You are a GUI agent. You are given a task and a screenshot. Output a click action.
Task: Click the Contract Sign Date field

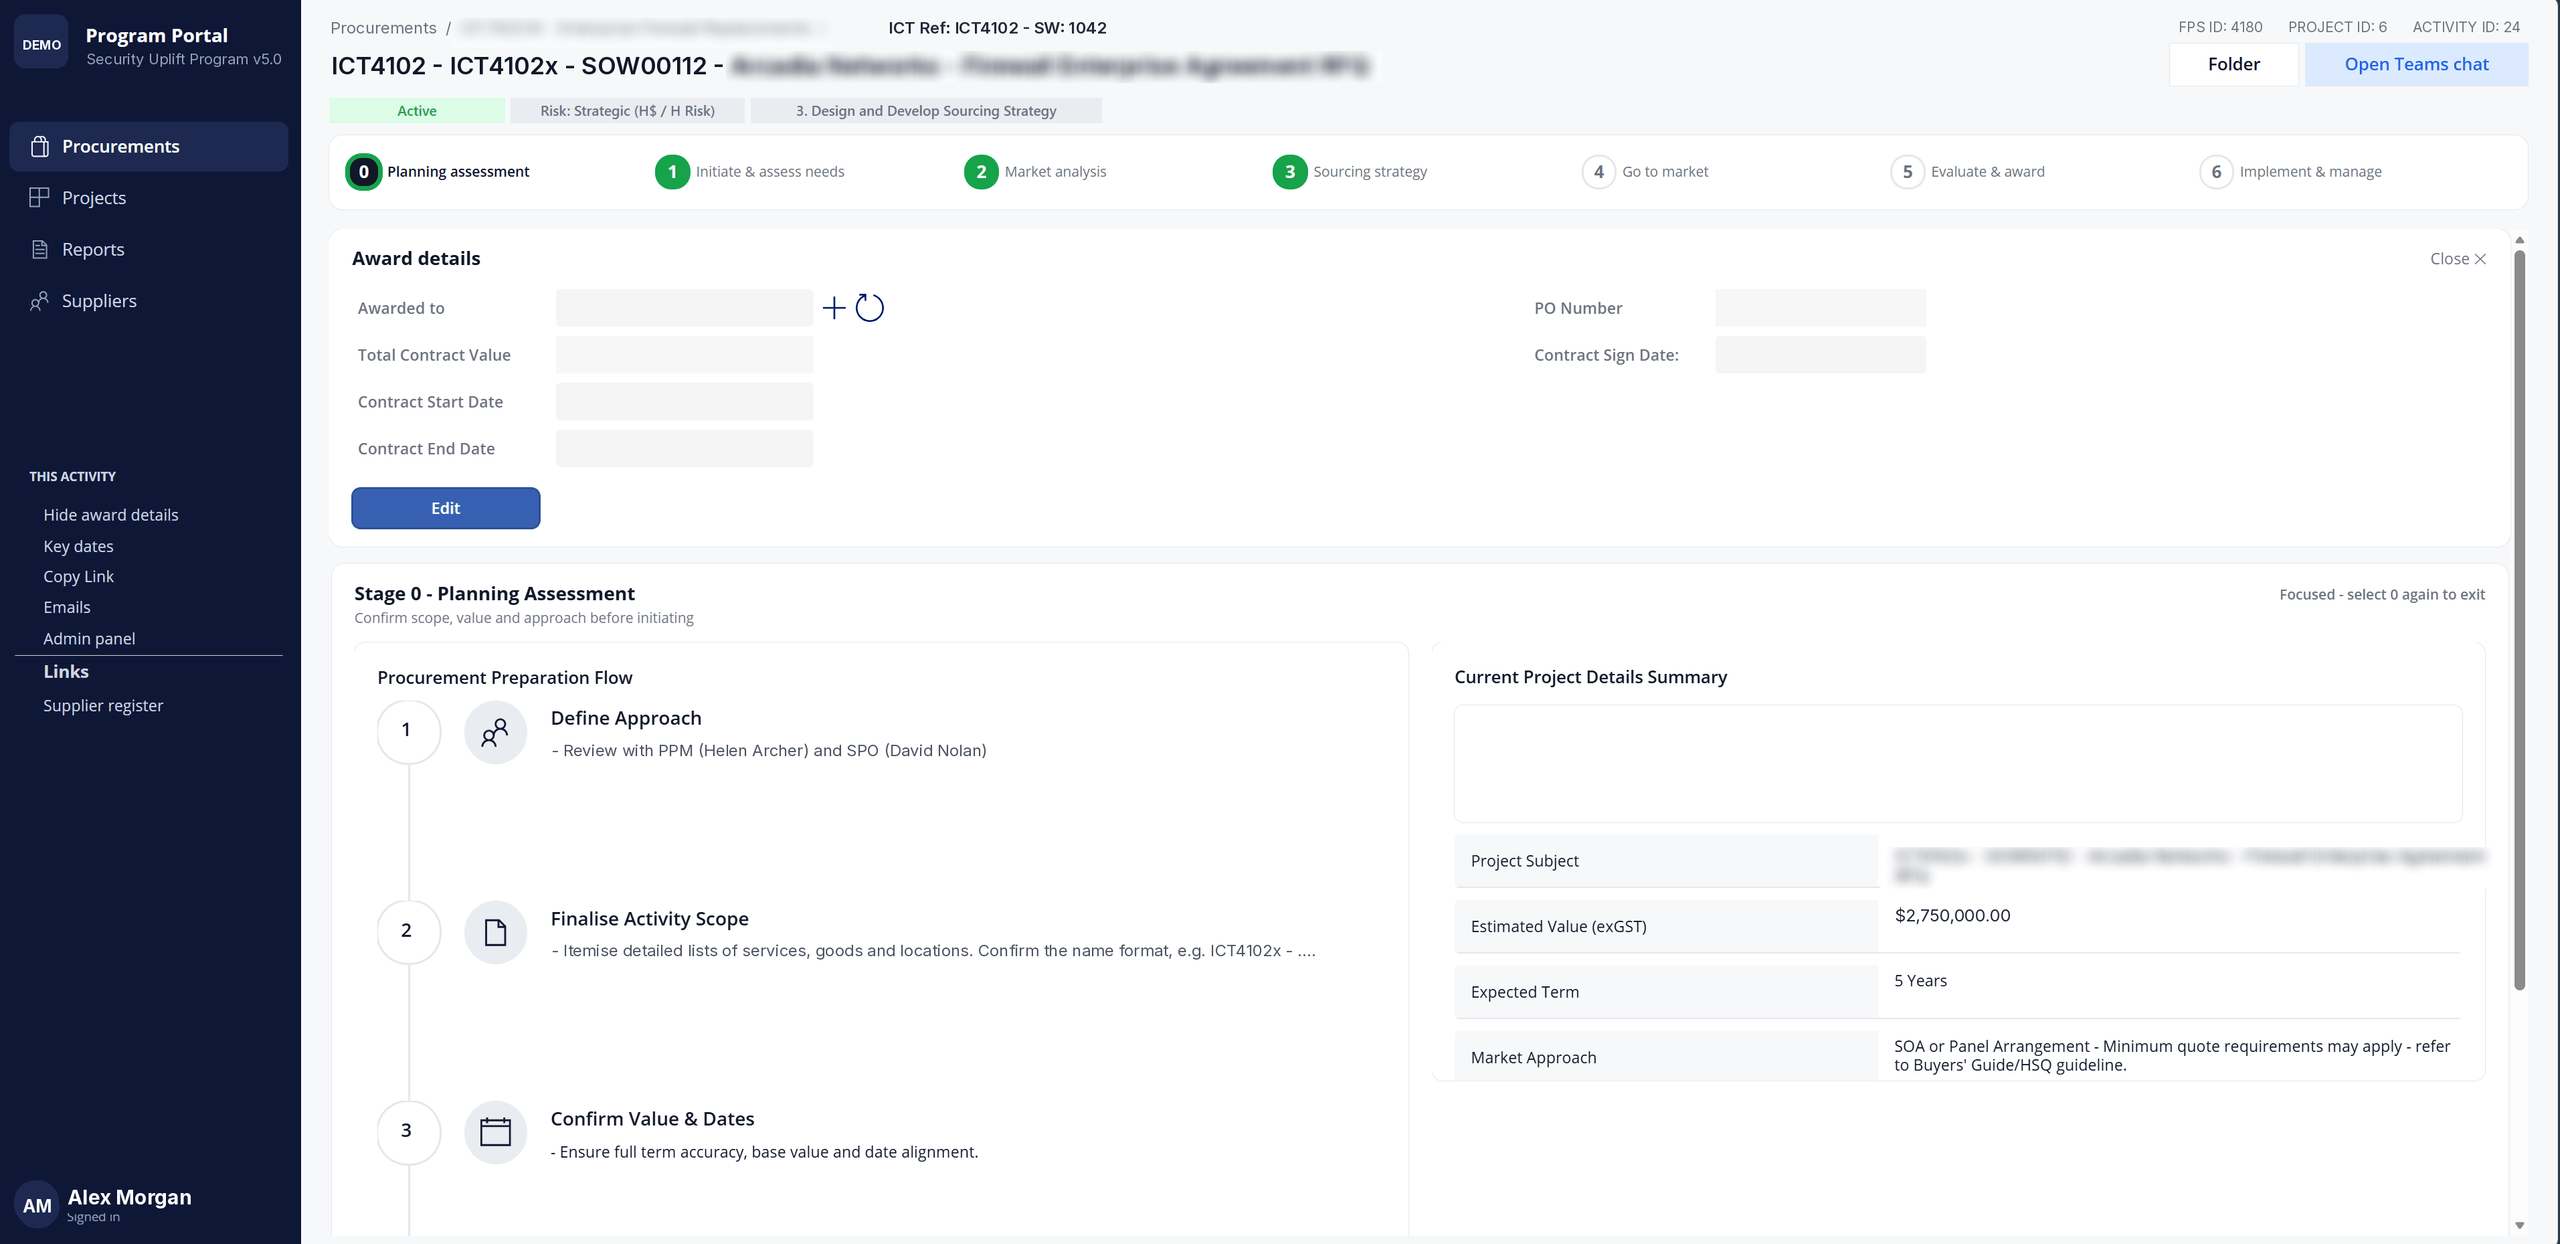click(1820, 355)
